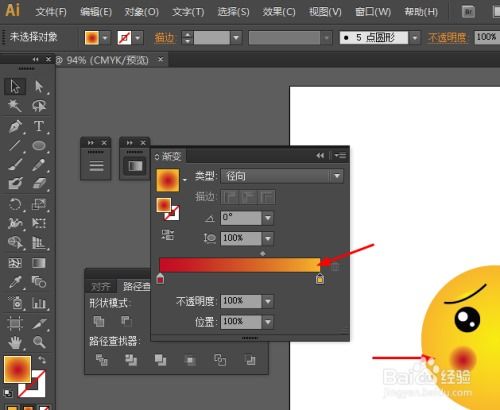This screenshot has height=410, width=500.
Task: Click the Outline pathfinder icon
Action: tap(220, 360)
